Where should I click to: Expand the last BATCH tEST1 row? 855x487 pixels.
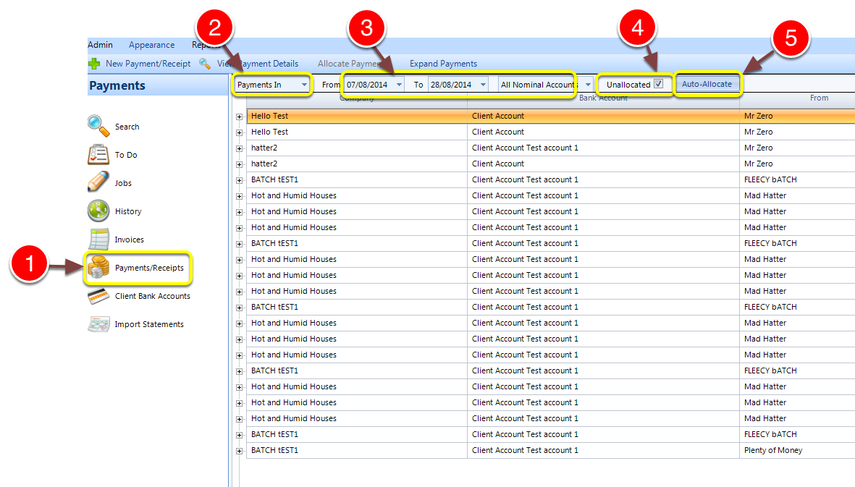pos(239,451)
